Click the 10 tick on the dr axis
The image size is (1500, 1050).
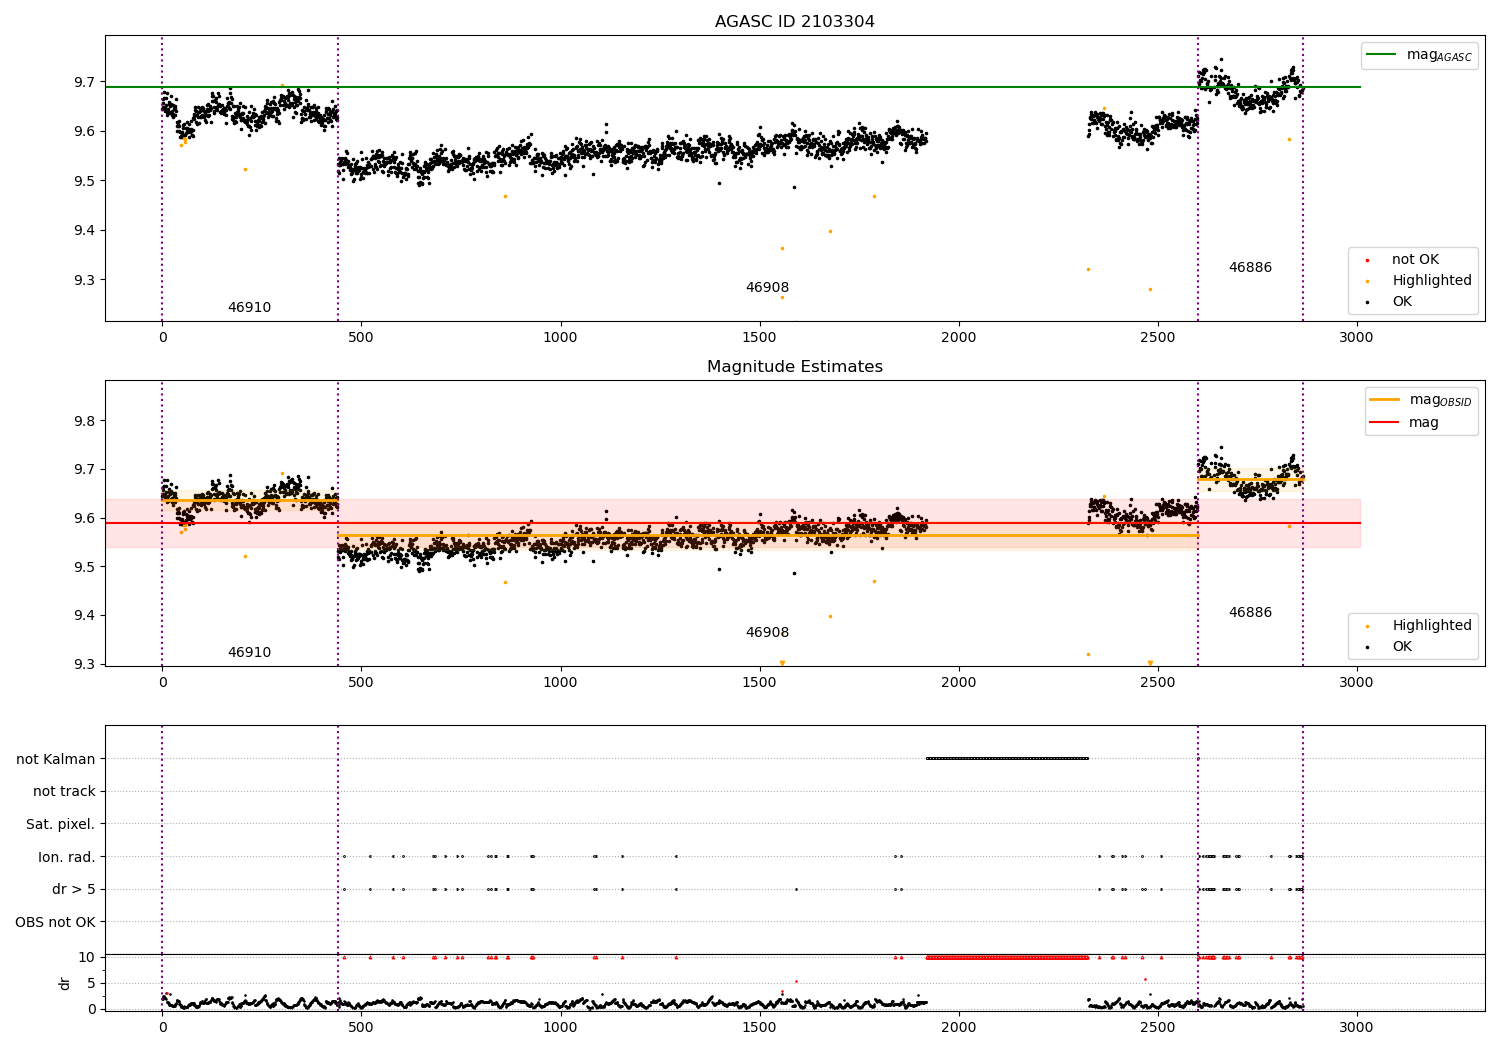click(x=87, y=957)
